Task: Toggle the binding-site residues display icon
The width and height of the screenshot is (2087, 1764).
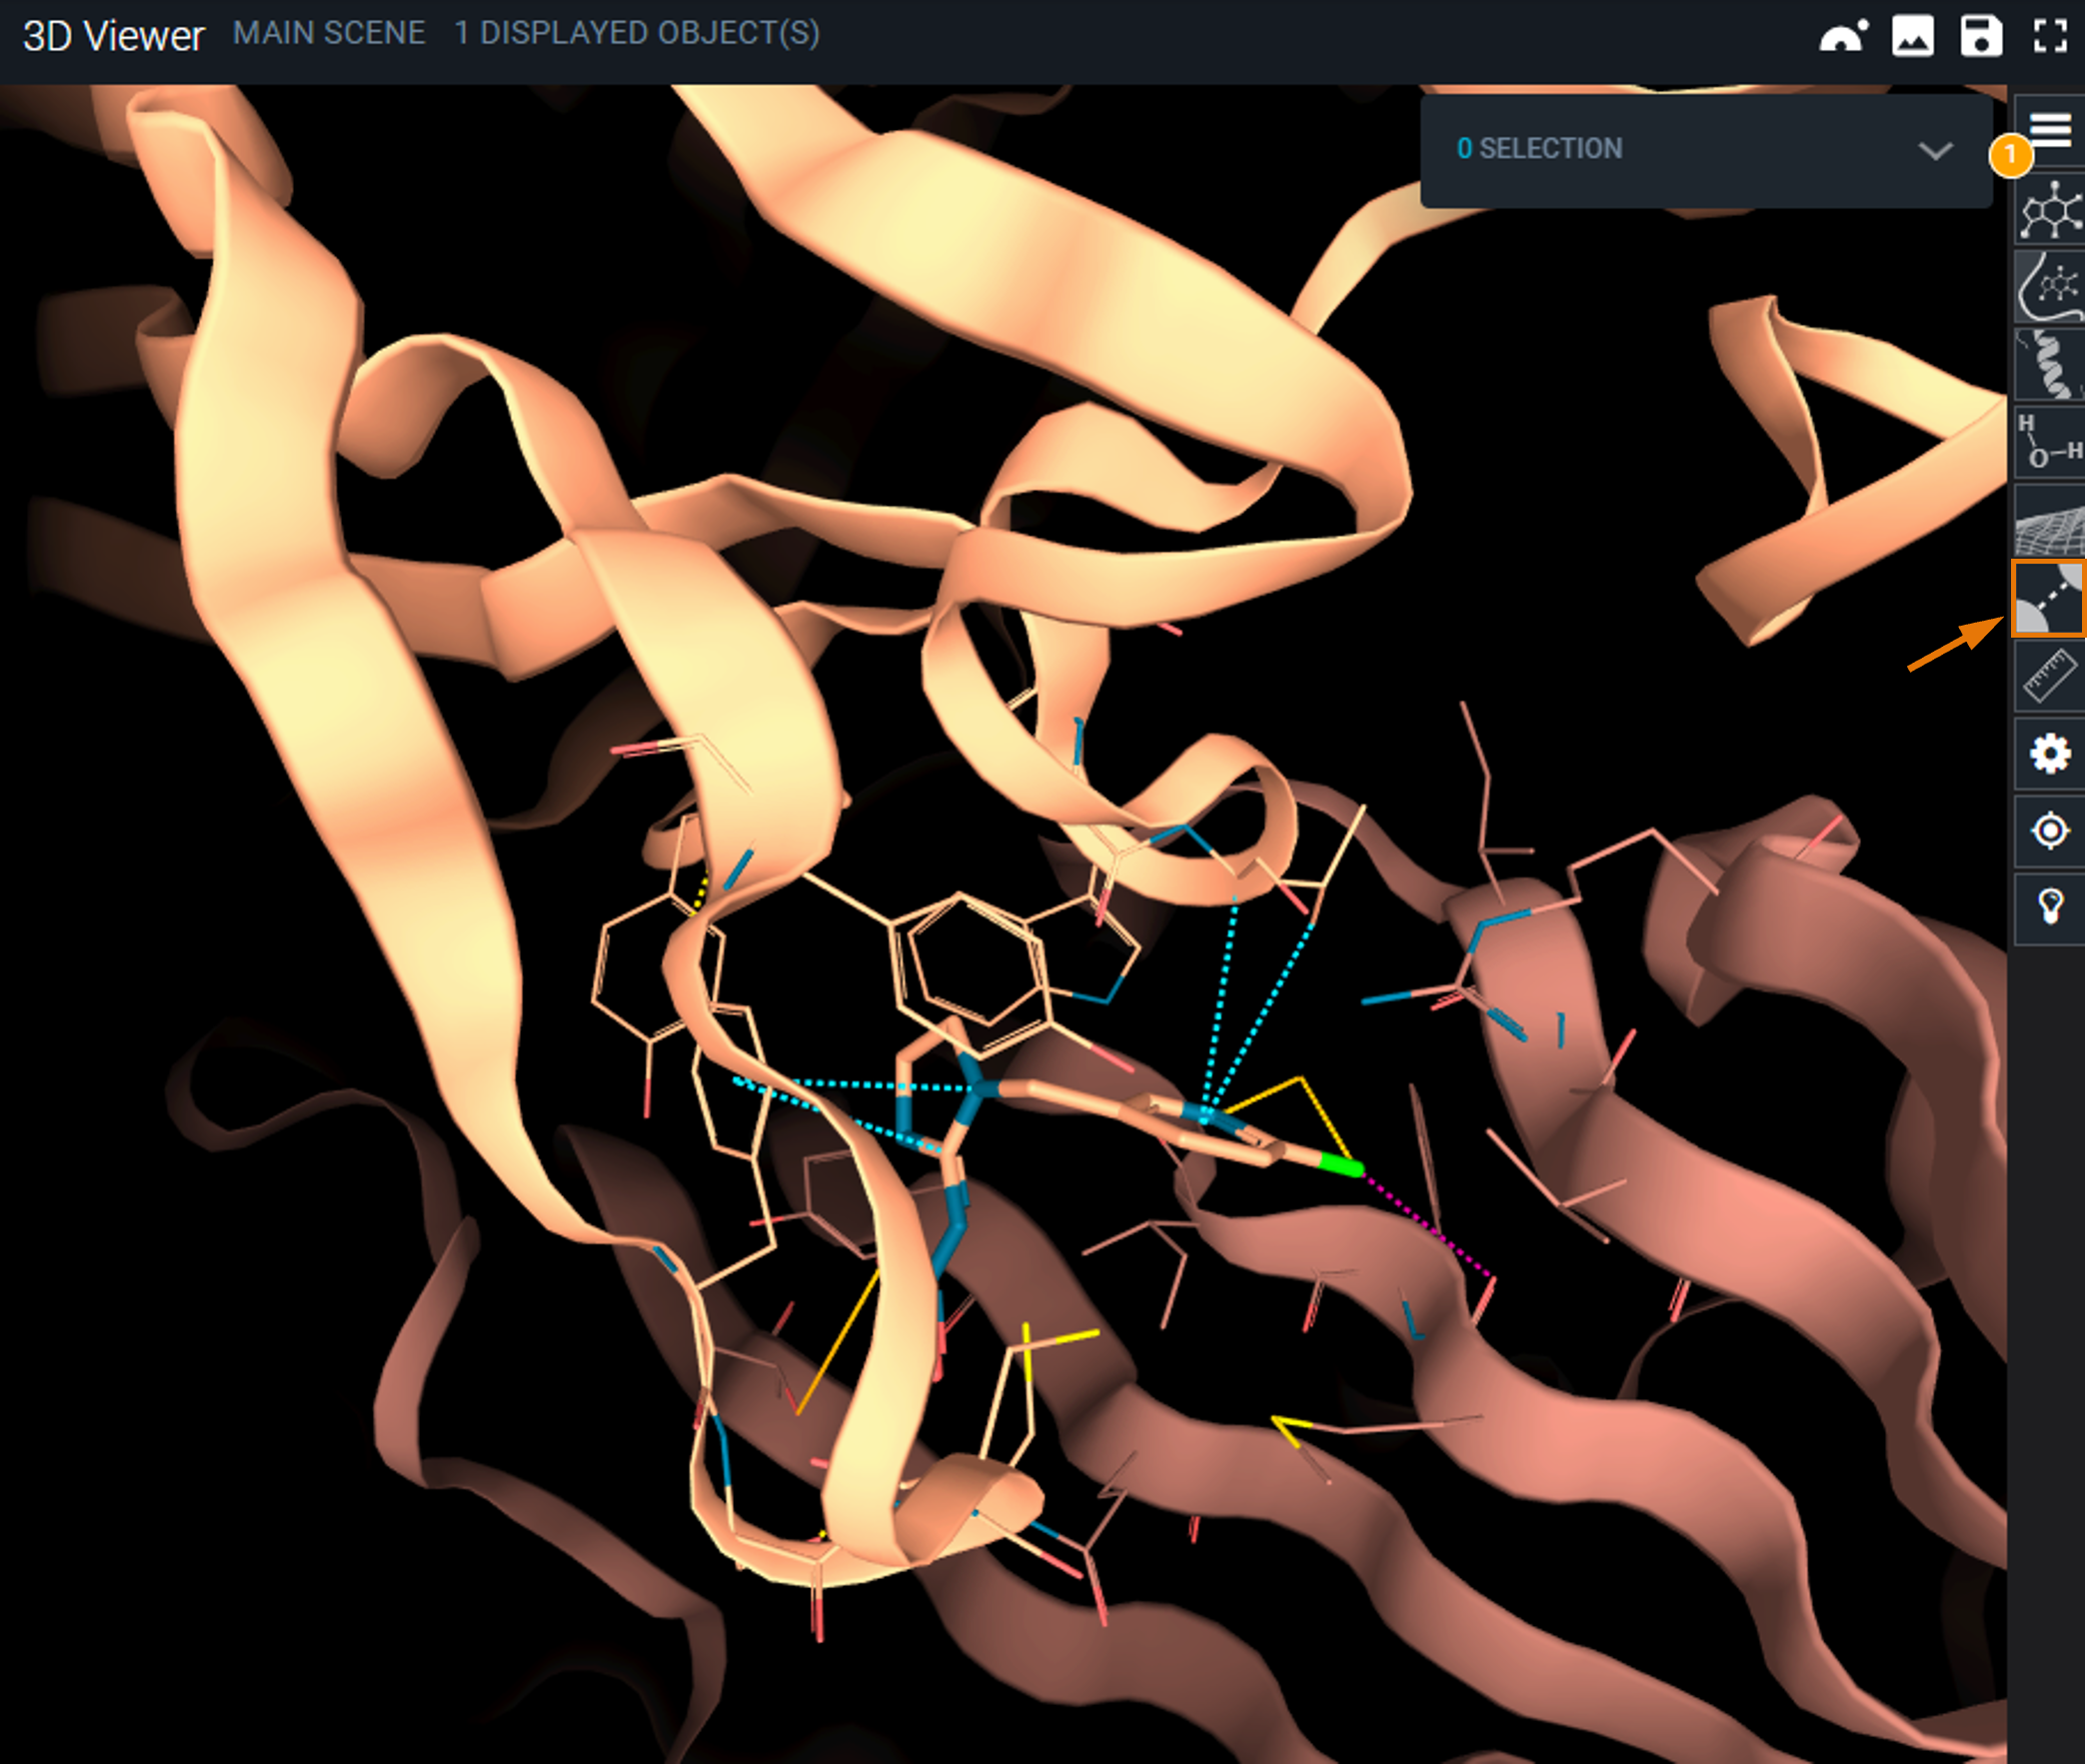Action: pos(2050,287)
